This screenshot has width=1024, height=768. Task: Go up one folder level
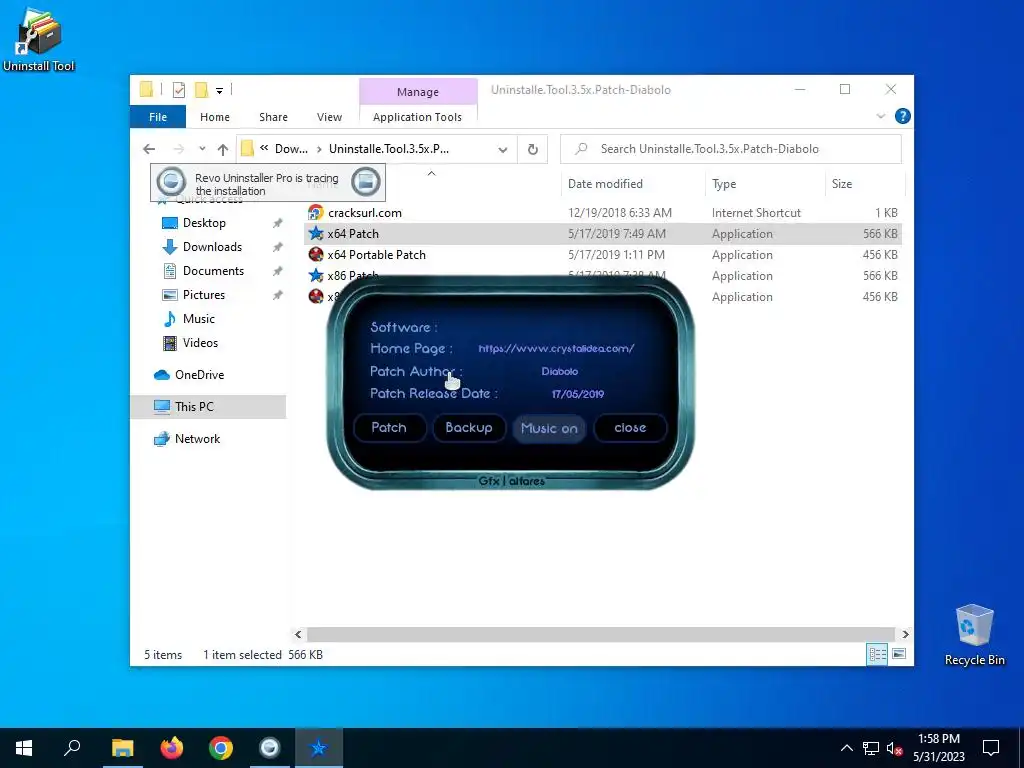pos(223,149)
